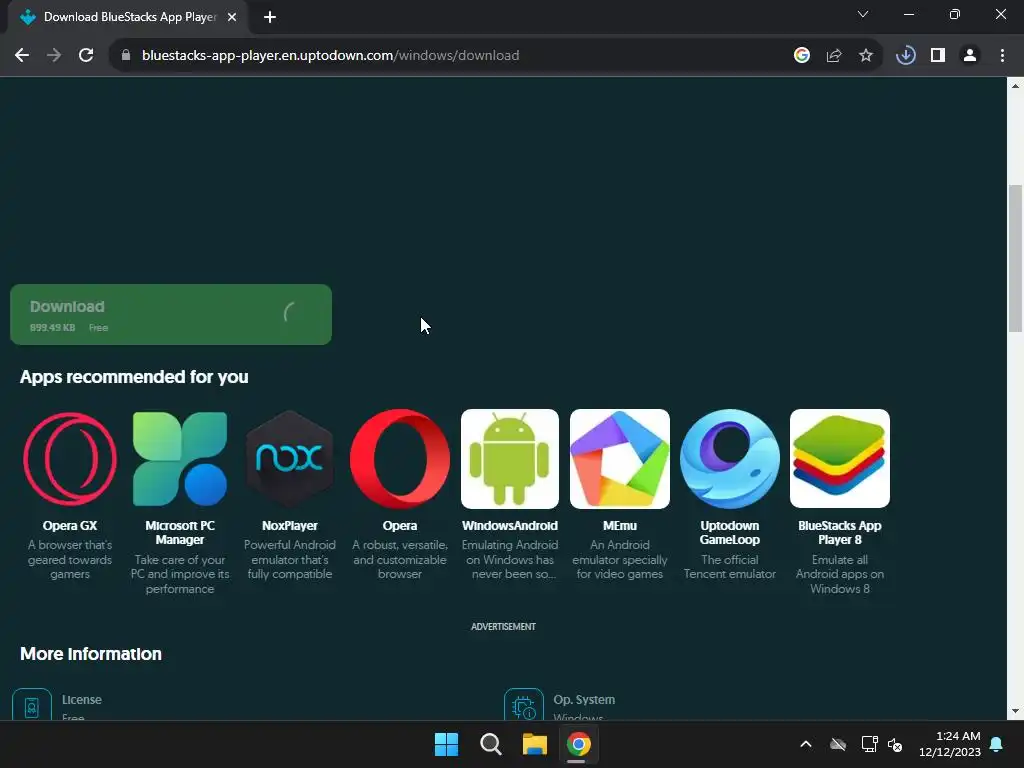Open the NoxPlayer app icon
The image size is (1024, 768).
tap(289, 458)
